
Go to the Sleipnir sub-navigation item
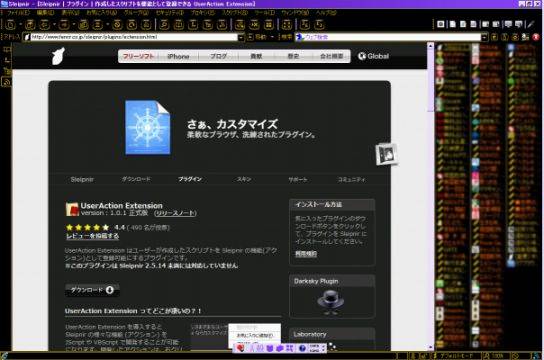[82, 179]
